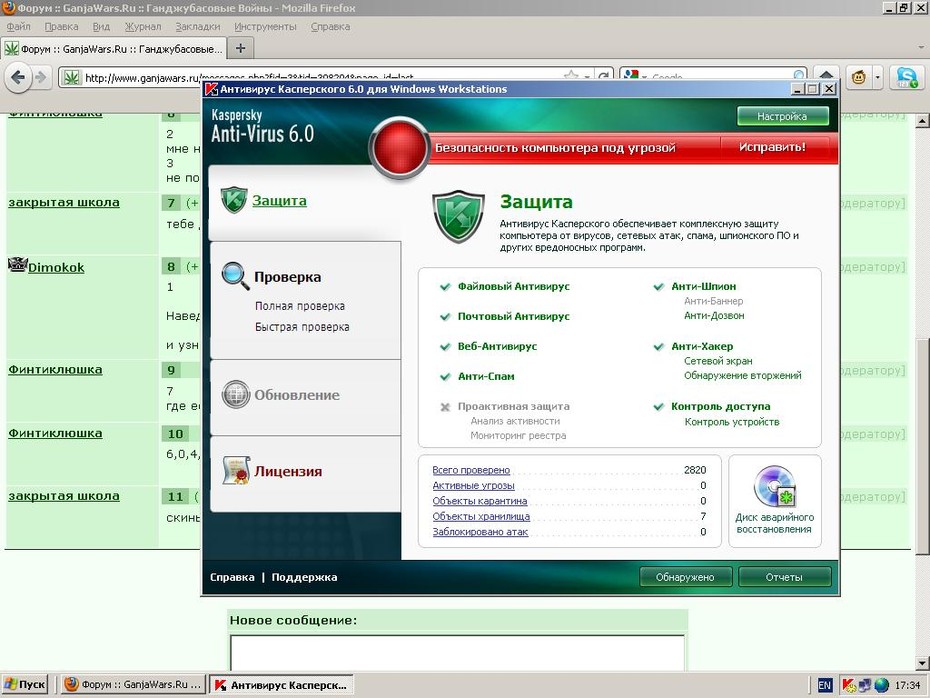
Task: Click the red security status indicator
Action: click(399, 146)
